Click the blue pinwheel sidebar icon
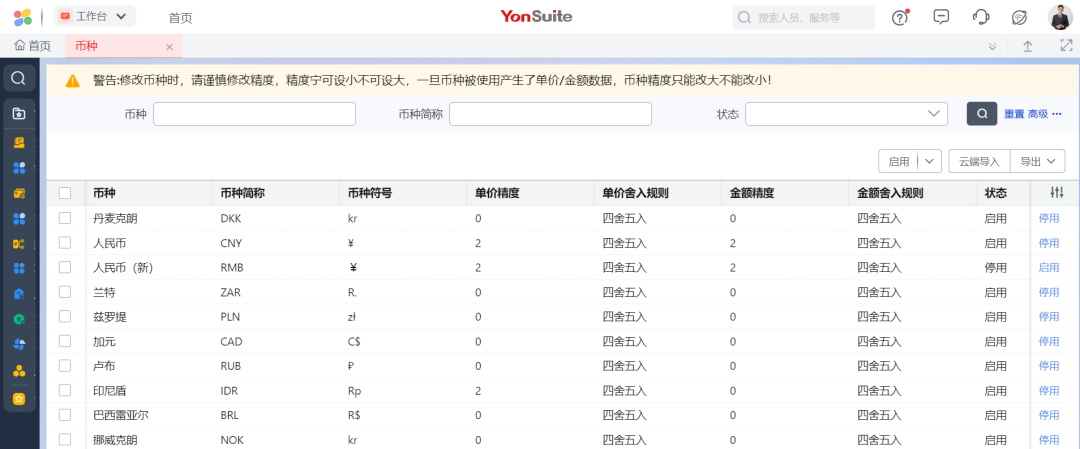The width and height of the screenshot is (1080, 449). pyautogui.click(x=19, y=344)
